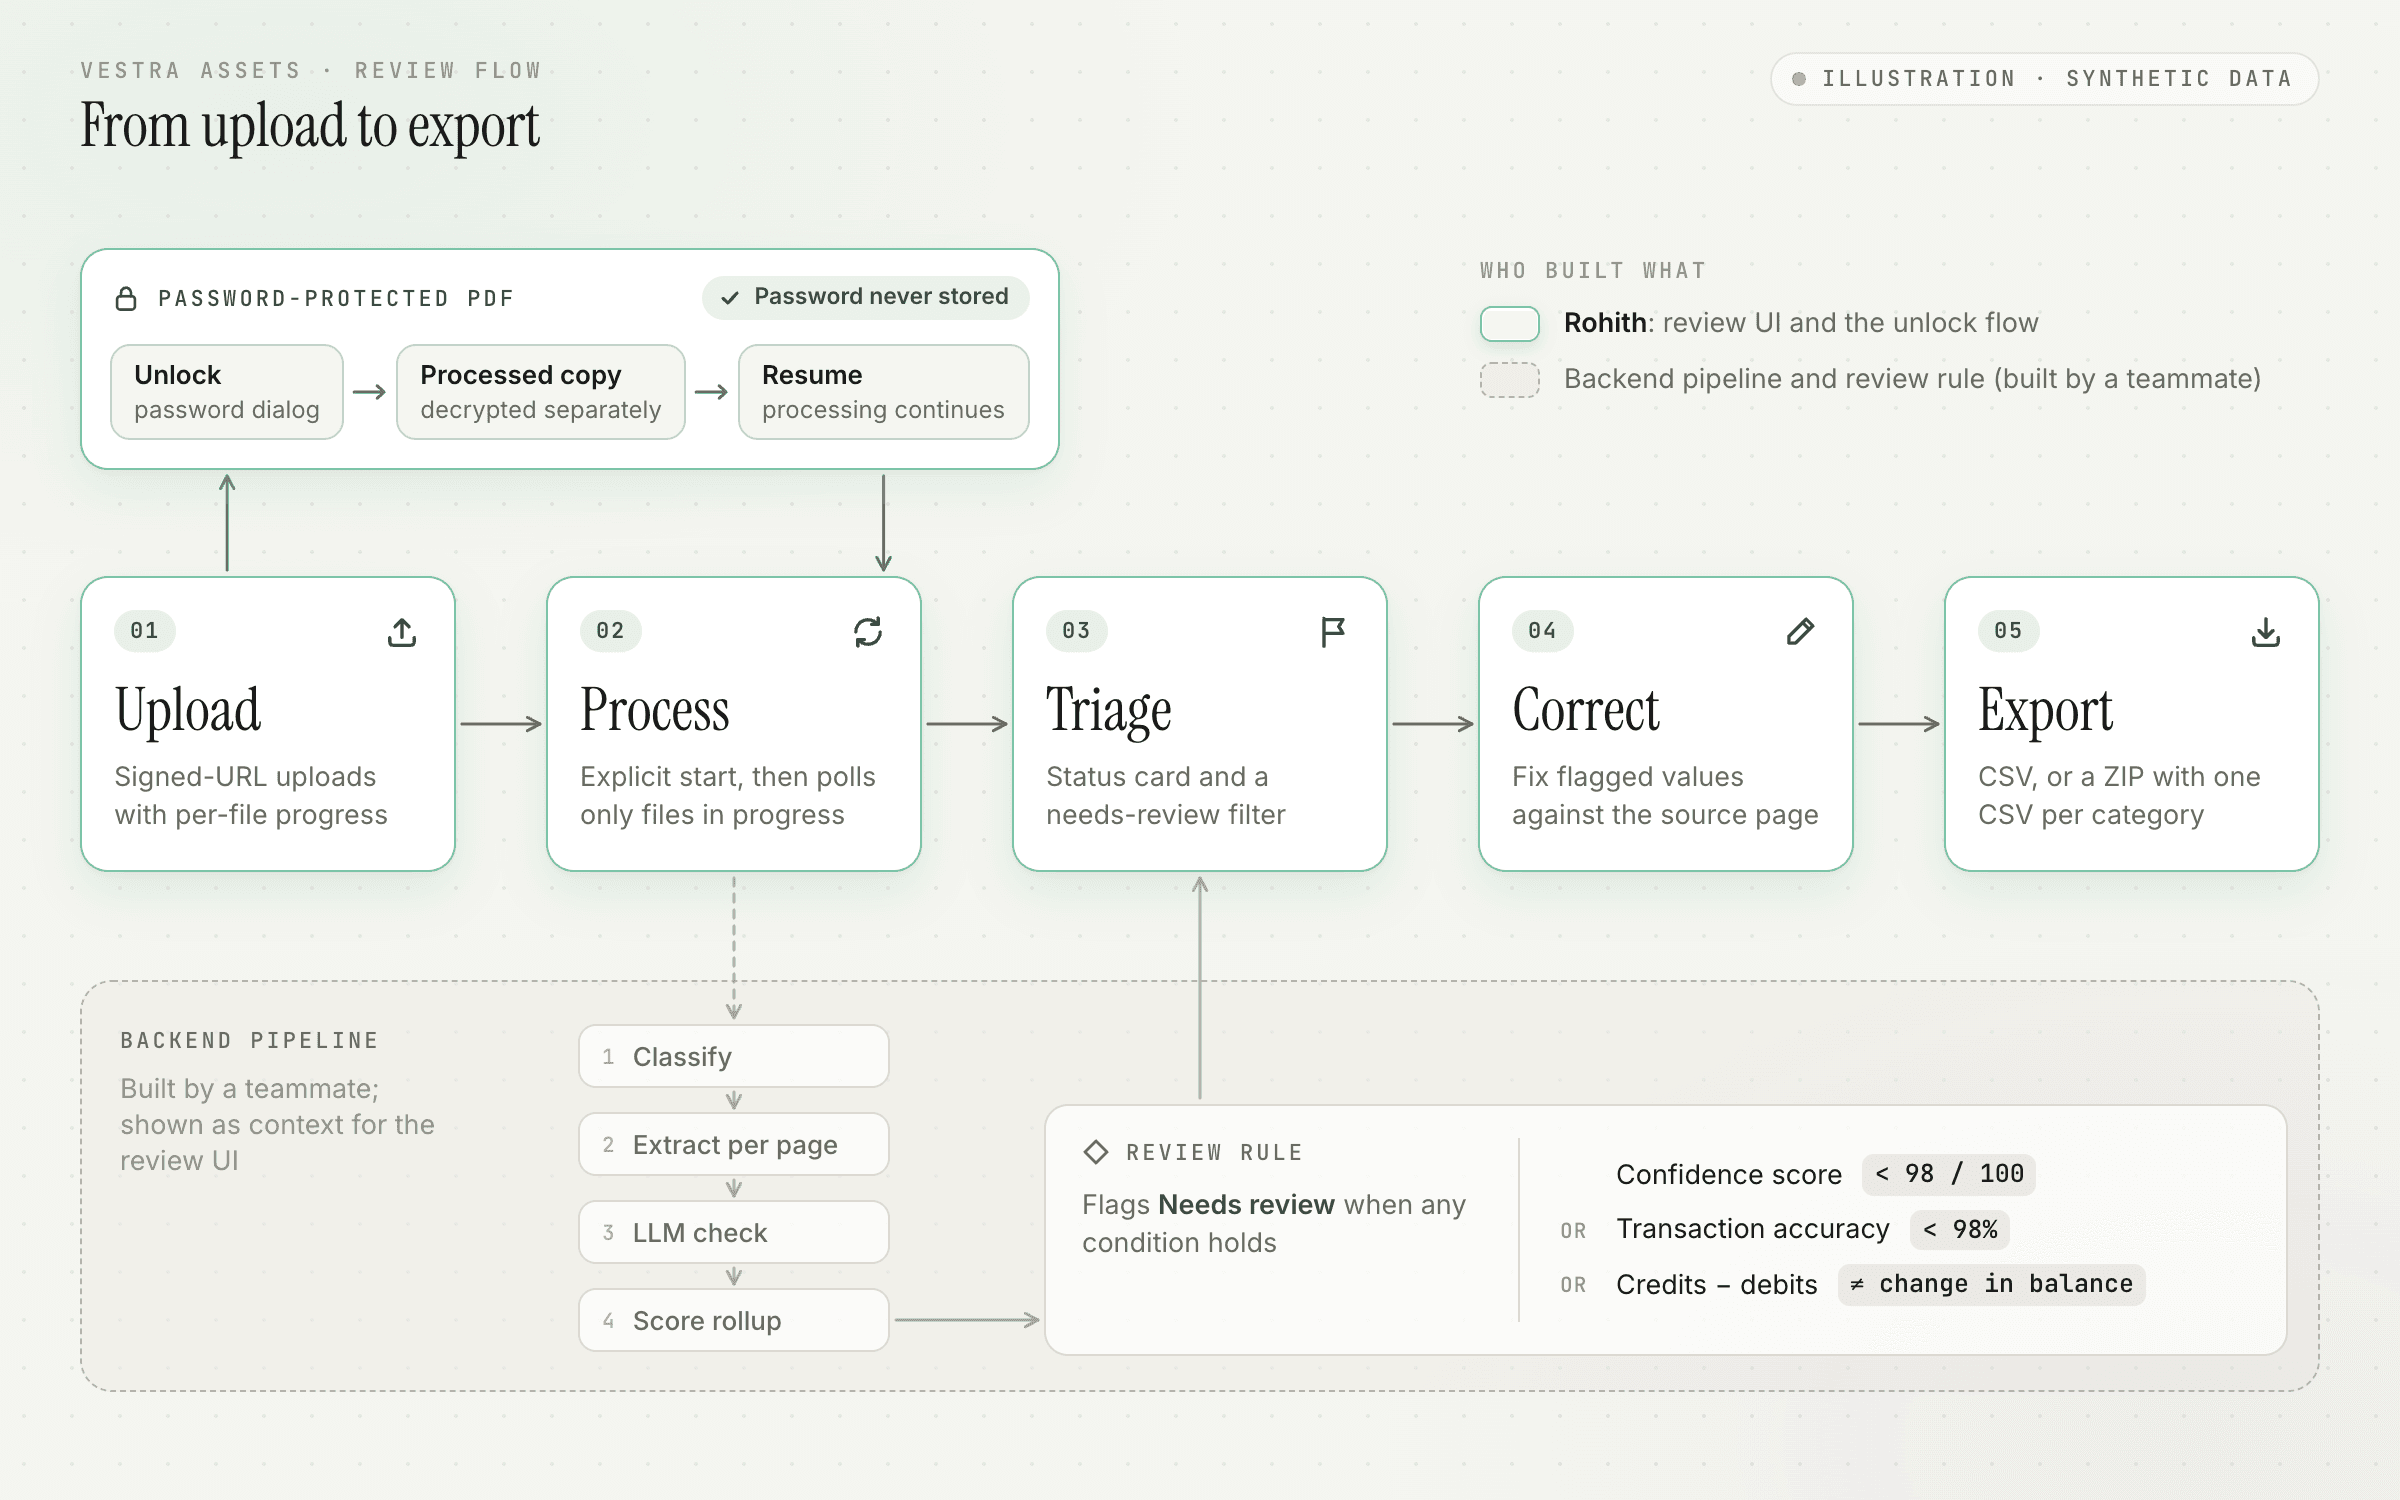Image resolution: width=2400 pixels, height=1500 pixels.
Task: Click the diamond icon next to Review Rule
Action: click(1096, 1152)
